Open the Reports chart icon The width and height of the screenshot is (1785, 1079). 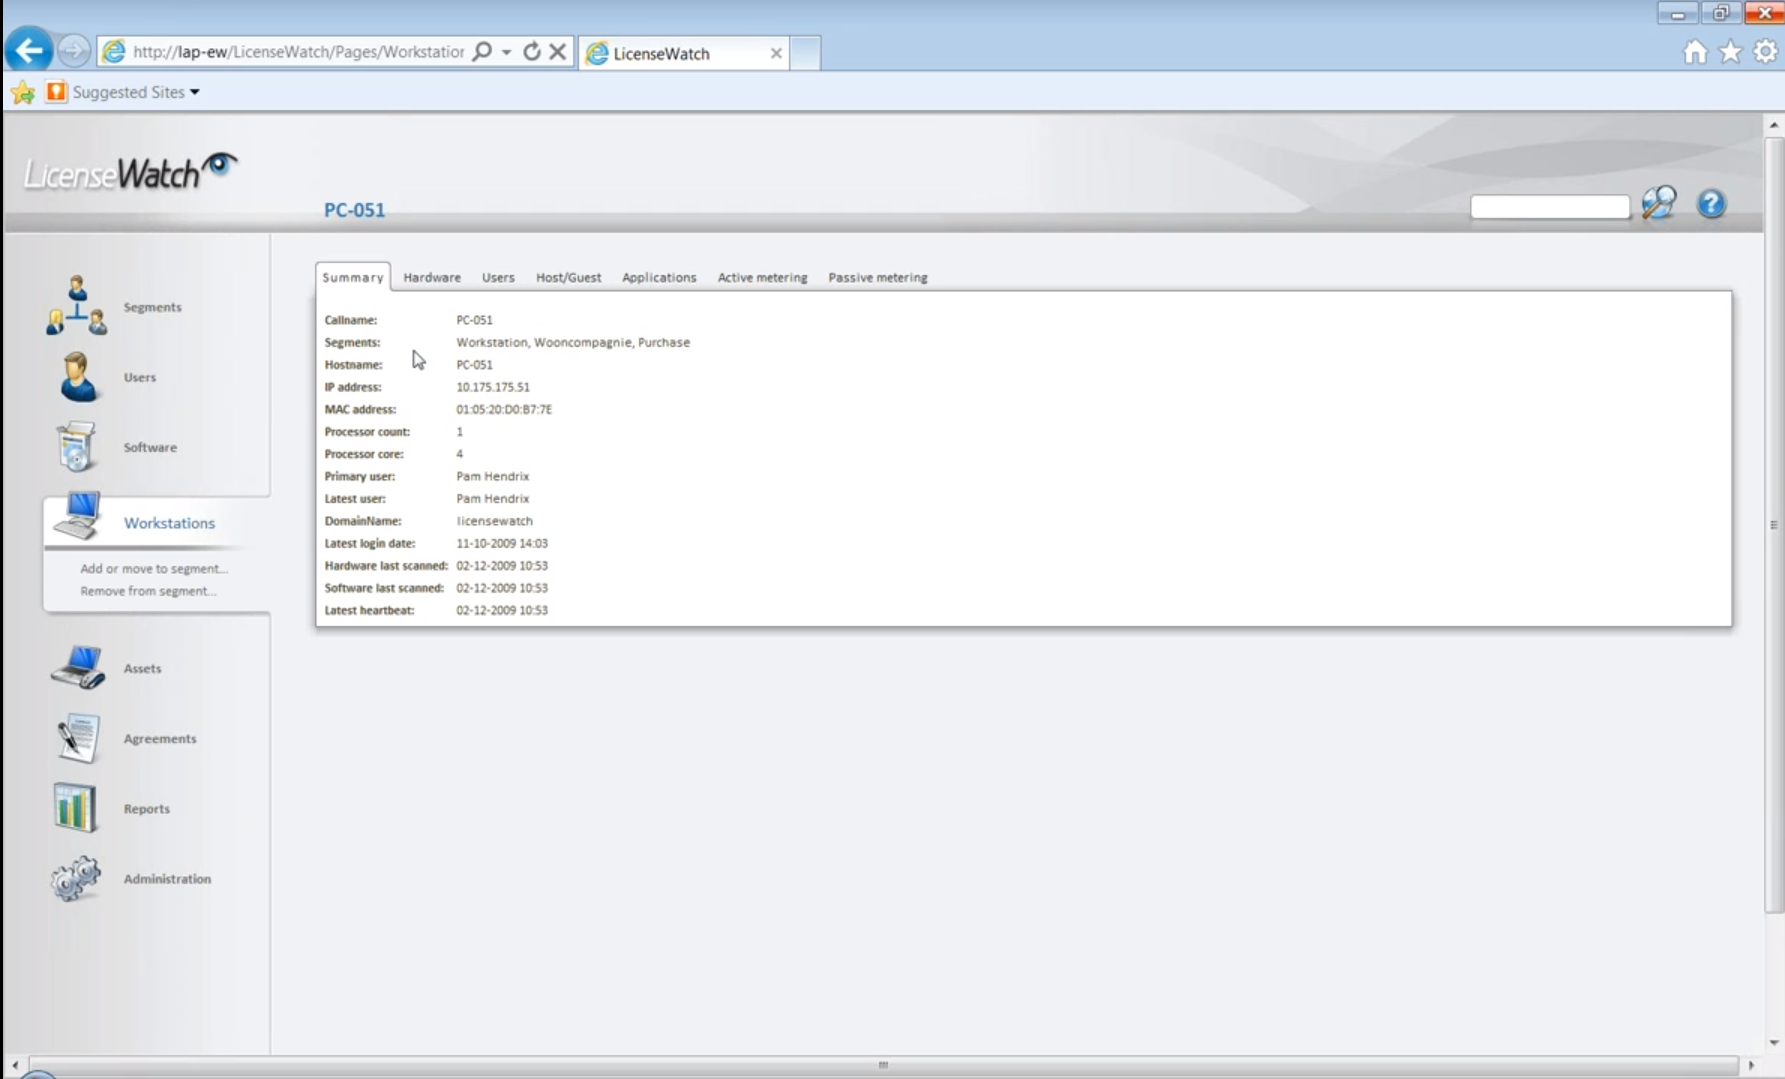coord(75,808)
